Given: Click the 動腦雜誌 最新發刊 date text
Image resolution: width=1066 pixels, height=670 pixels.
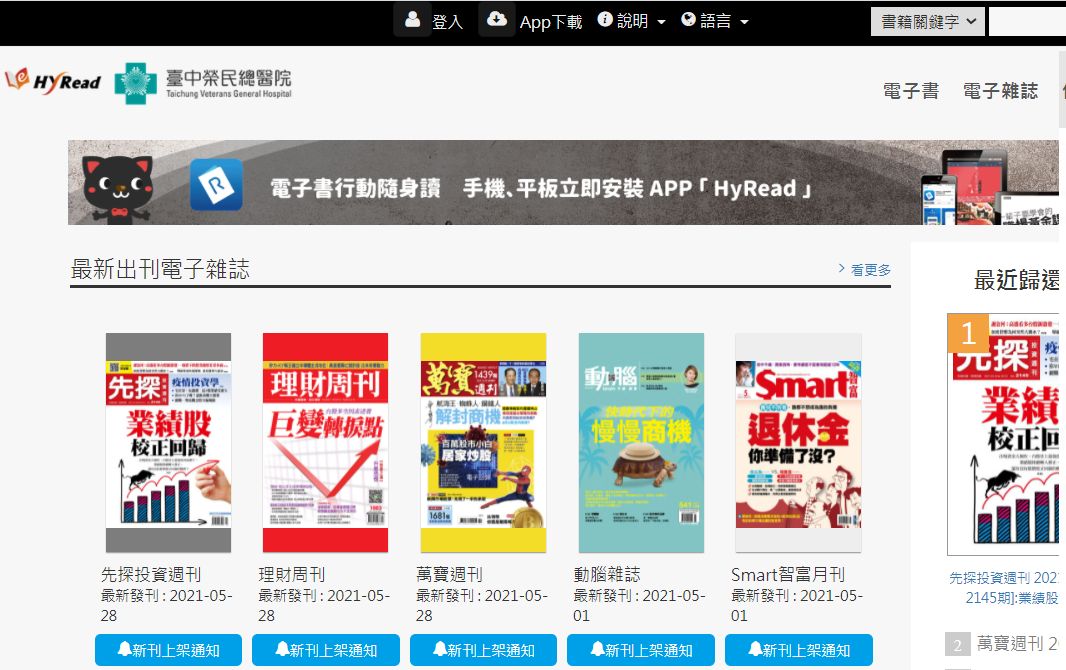Looking at the screenshot, I should click(x=640, y=605).
